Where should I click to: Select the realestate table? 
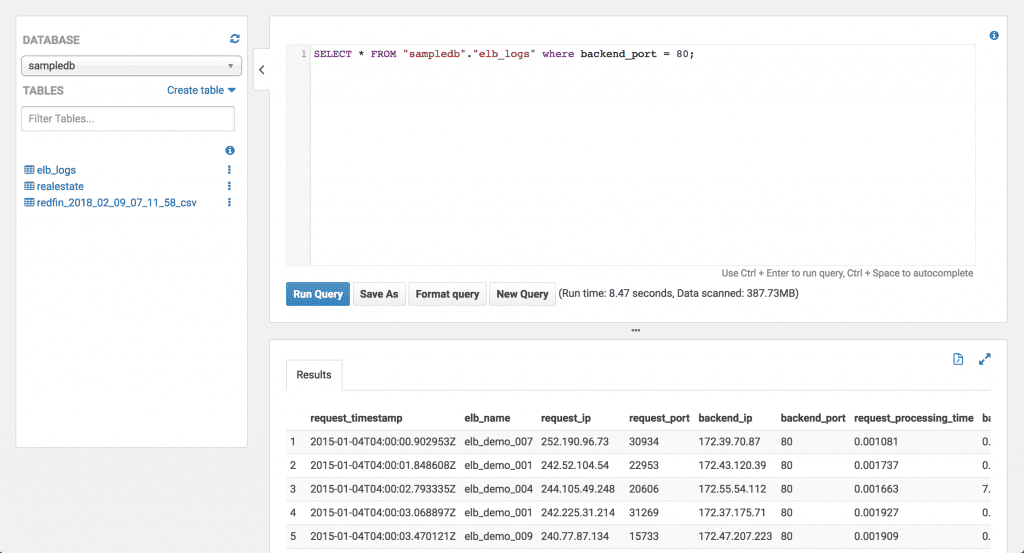click(x=60, y=186)
